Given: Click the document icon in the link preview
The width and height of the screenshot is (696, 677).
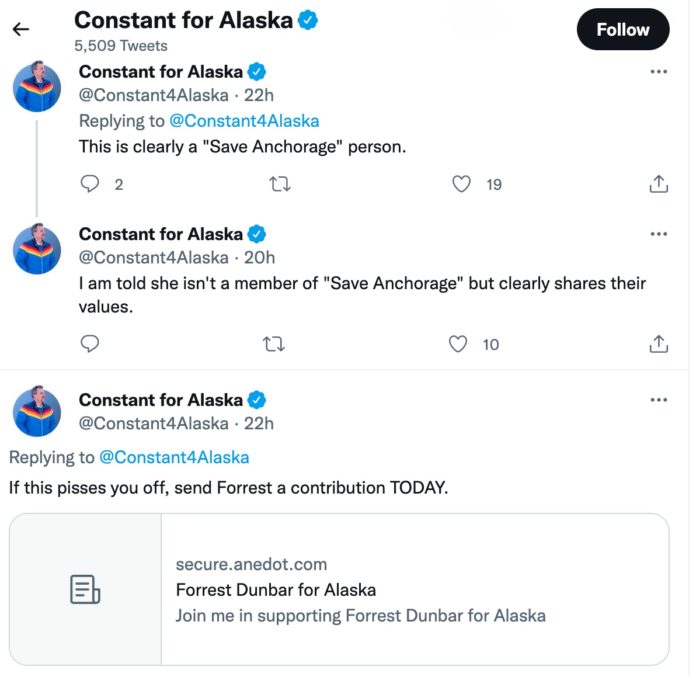Looking at the screenshot, I should tap(85, 590).
